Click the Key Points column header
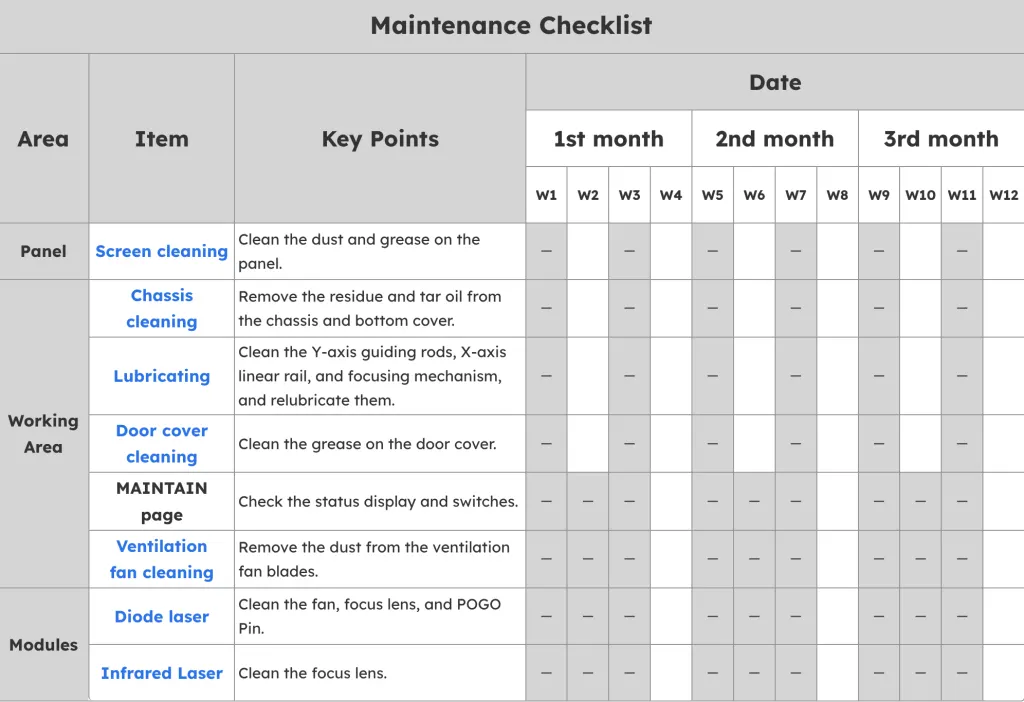 pyautogui.click(x=380, y=138)
